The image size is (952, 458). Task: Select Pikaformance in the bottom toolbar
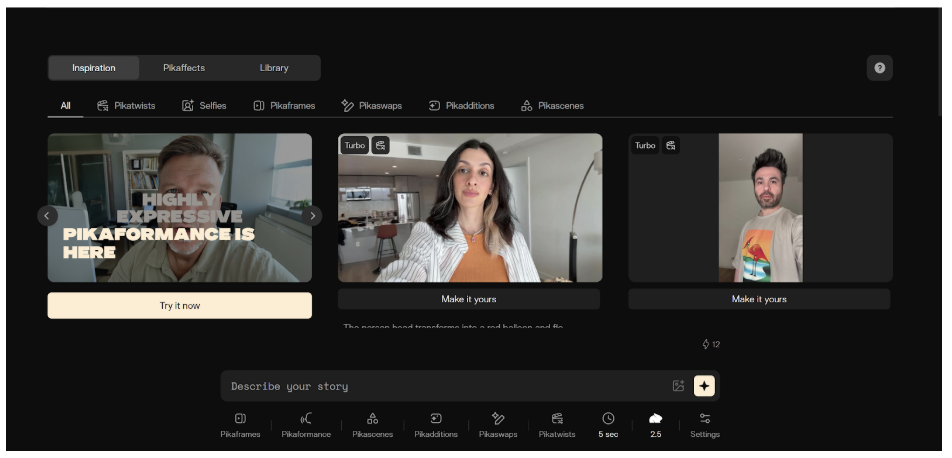tap(306, 424)
